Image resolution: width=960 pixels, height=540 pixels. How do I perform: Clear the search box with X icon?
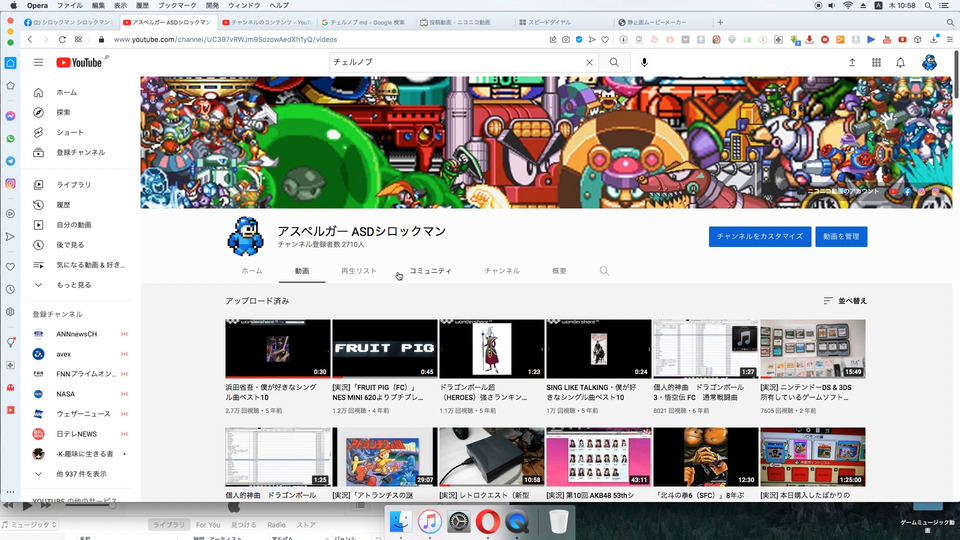(589, 62)
